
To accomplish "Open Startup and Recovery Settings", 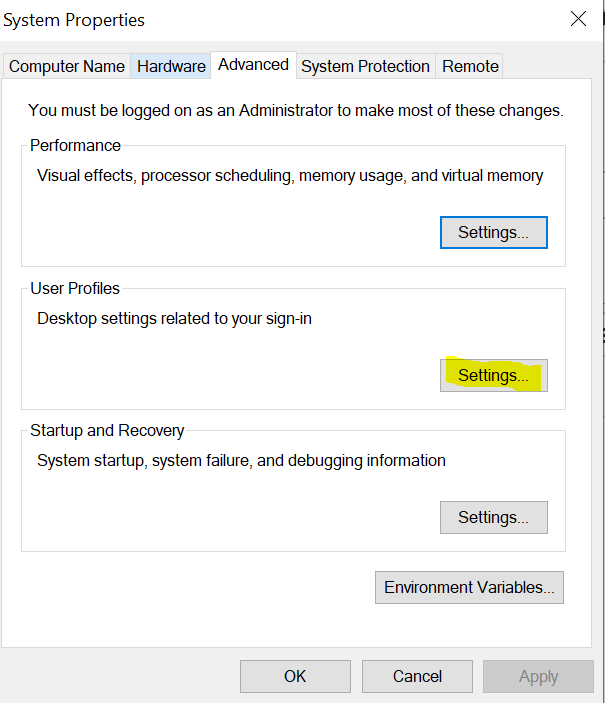I will [x=493, y=517].
